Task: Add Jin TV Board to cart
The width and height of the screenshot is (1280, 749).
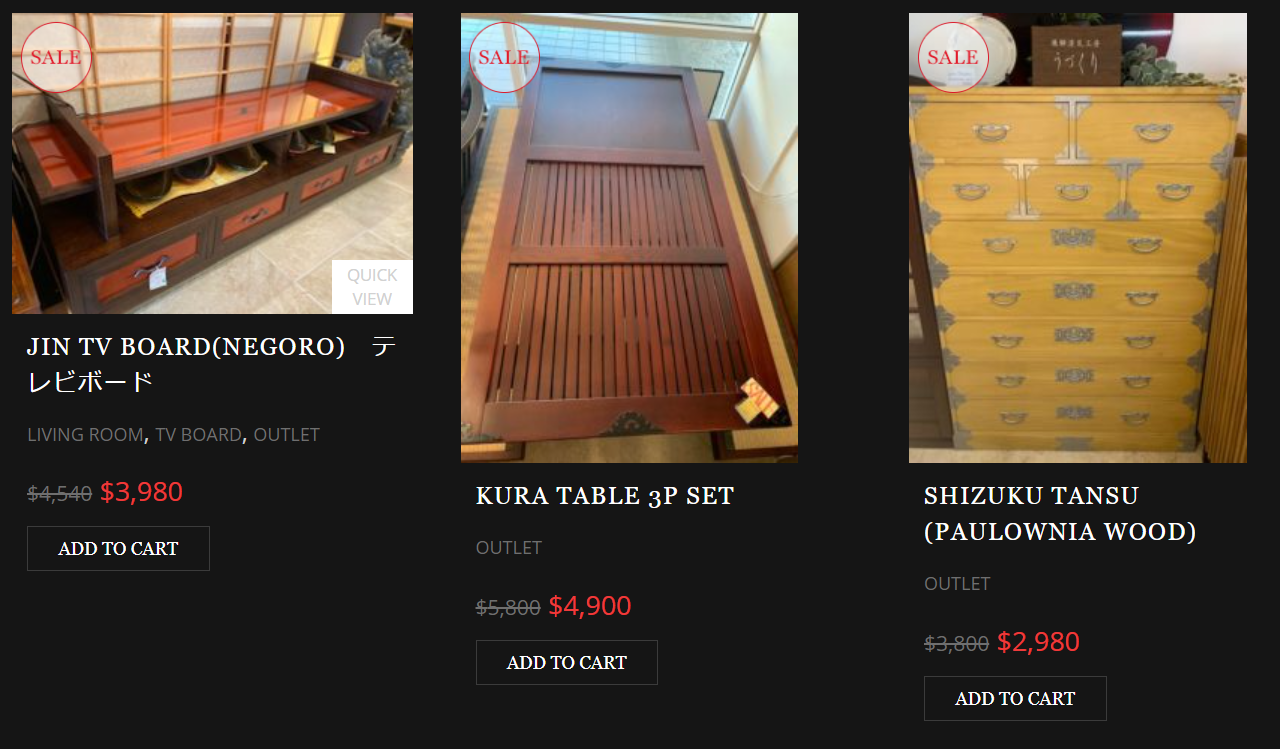Action: (x=118, y=549)
